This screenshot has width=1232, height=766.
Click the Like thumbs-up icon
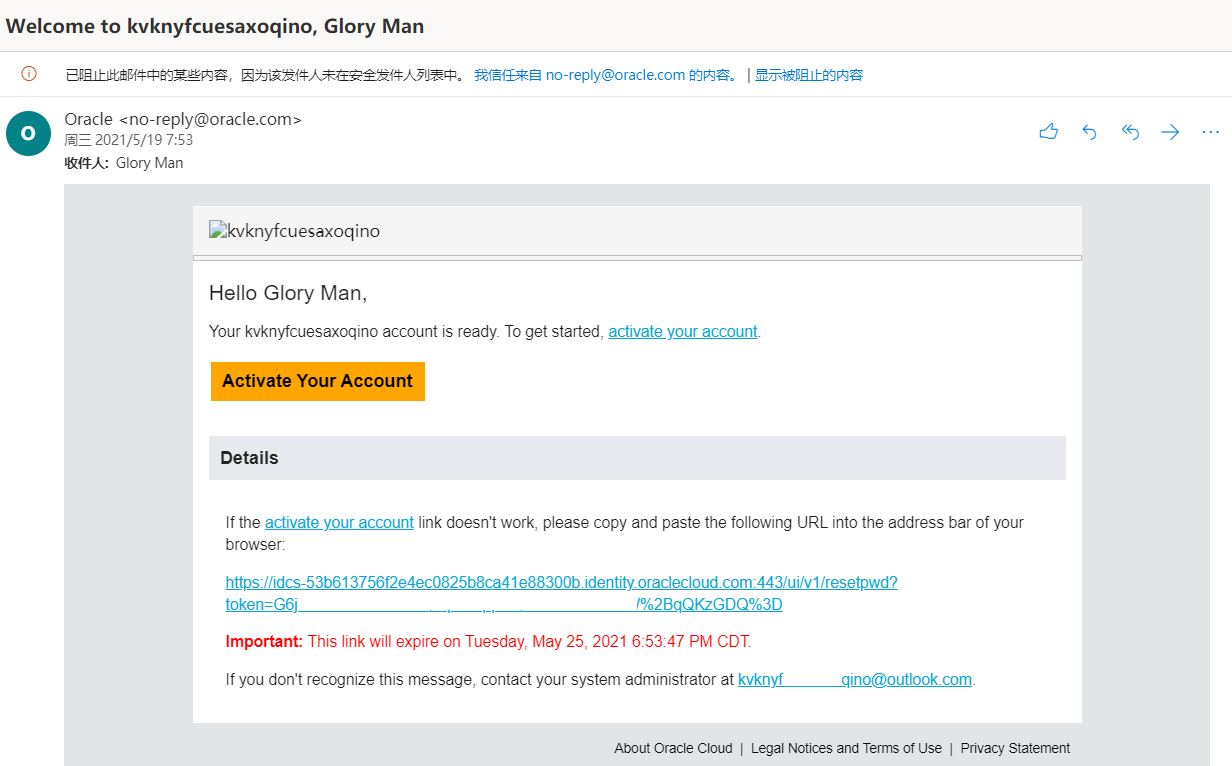pyautogui.click(x=1048, y=132)
